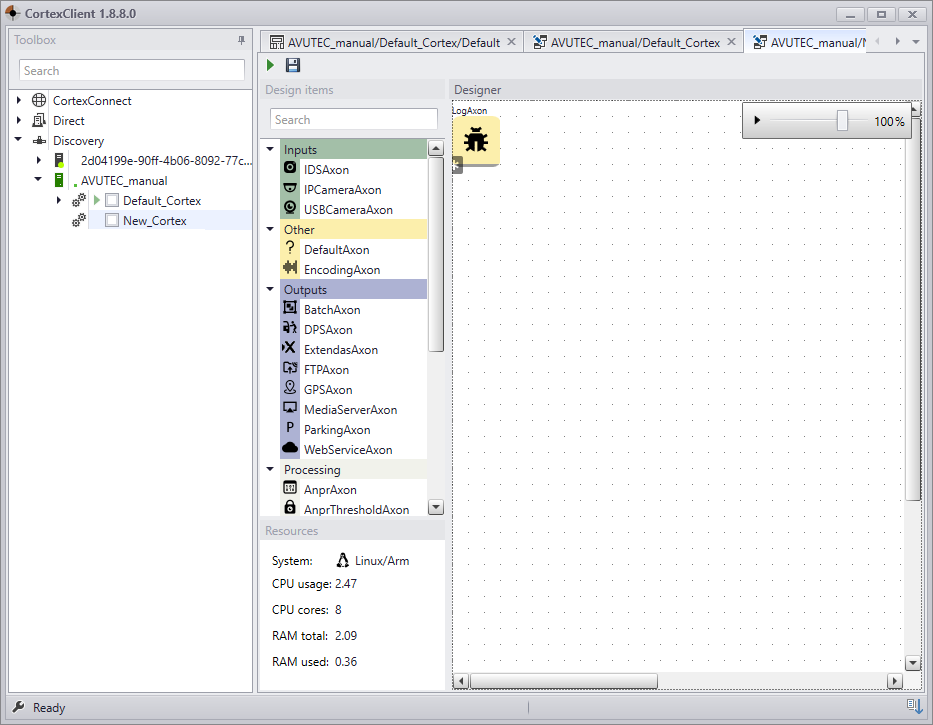933x725 pixels.
Task: Check the Default_Cortex checkbox
Action: [x=112, y=201]
